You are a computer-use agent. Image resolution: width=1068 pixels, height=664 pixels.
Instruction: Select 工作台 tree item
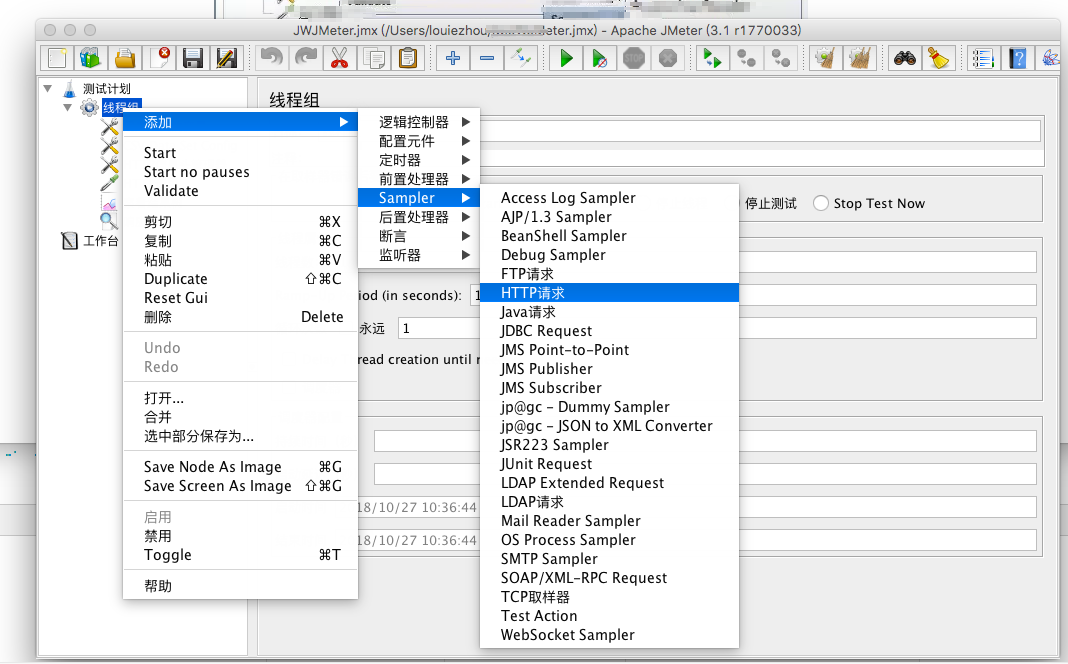pyautogui.click(x=101, y=240)
